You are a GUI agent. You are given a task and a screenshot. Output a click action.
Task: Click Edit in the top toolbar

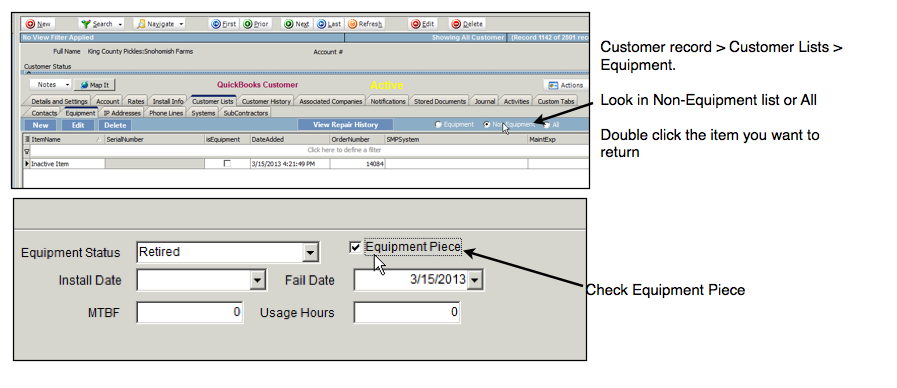[x=423, y=24]
